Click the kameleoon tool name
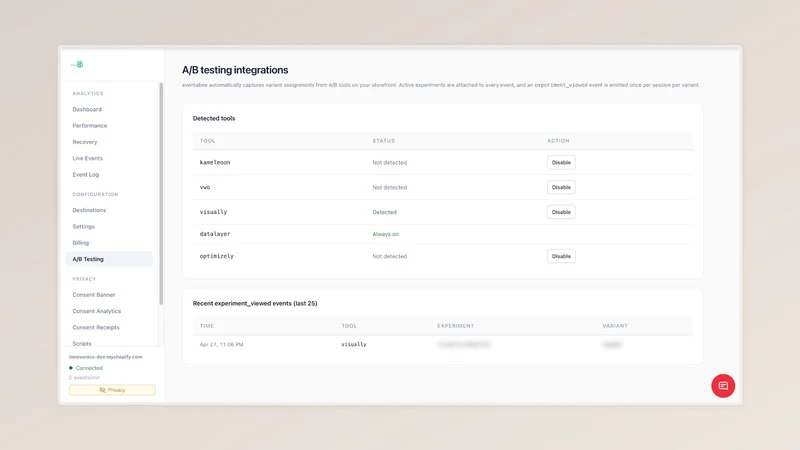This screenshot has width=800, height=450. tap(215, 162)
